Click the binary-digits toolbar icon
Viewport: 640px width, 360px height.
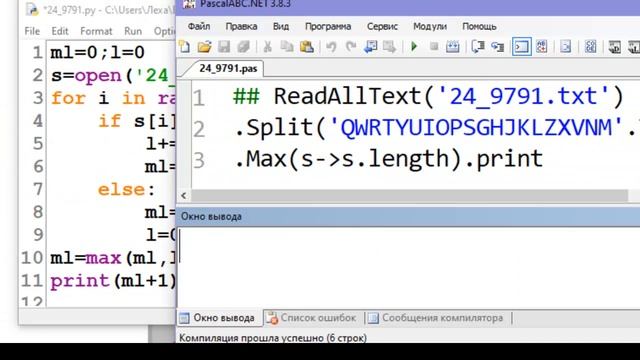591,47
